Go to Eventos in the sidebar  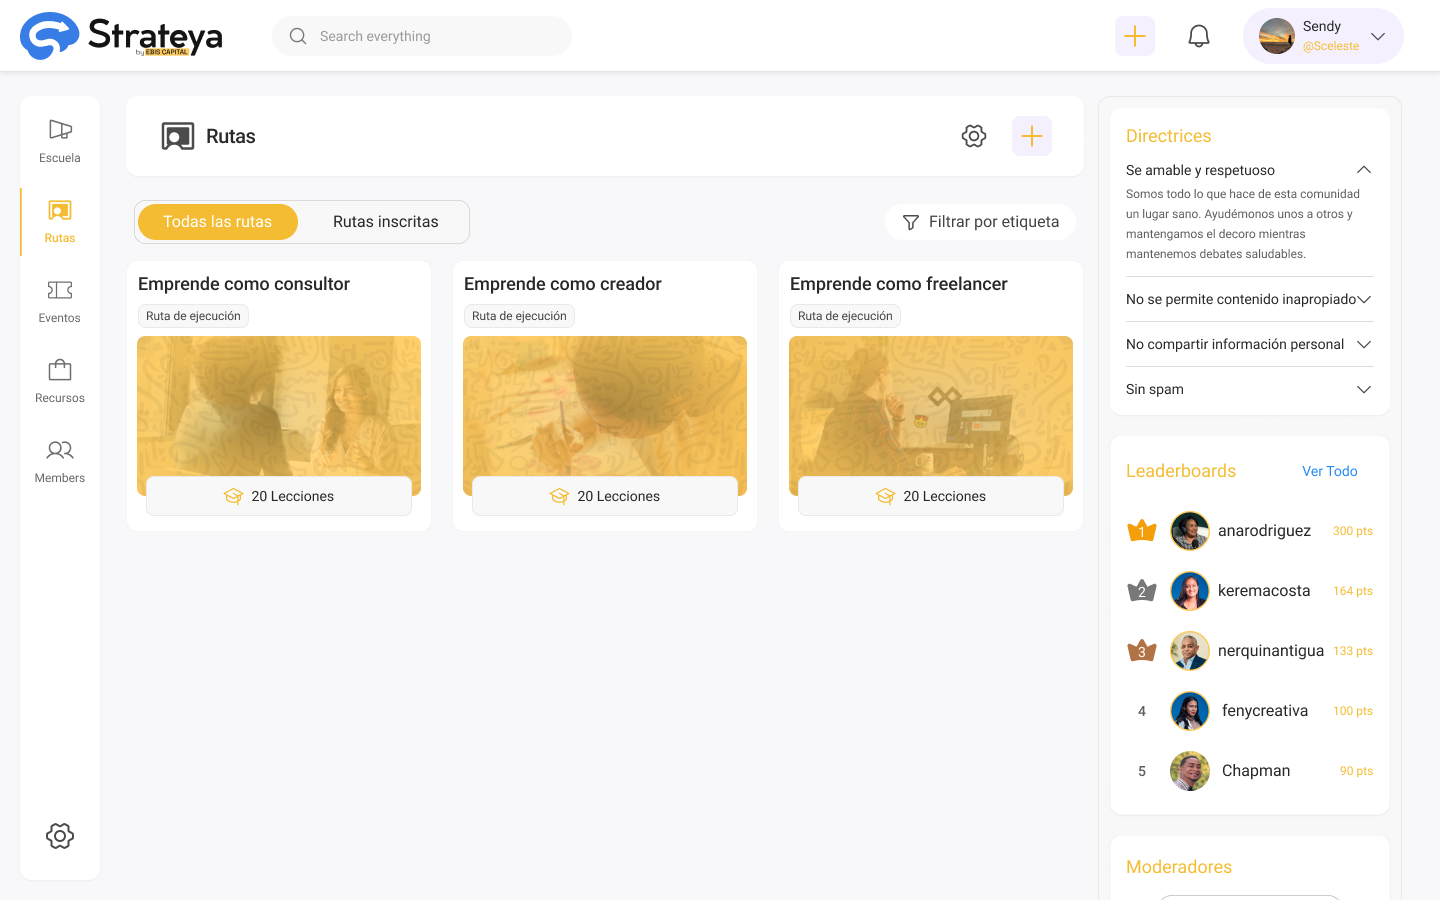tap(60, 301)
